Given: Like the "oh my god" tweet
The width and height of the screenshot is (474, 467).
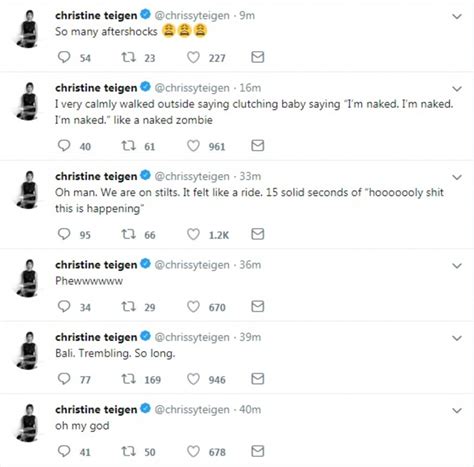Looking at the screenshot, I should (193, 451).
